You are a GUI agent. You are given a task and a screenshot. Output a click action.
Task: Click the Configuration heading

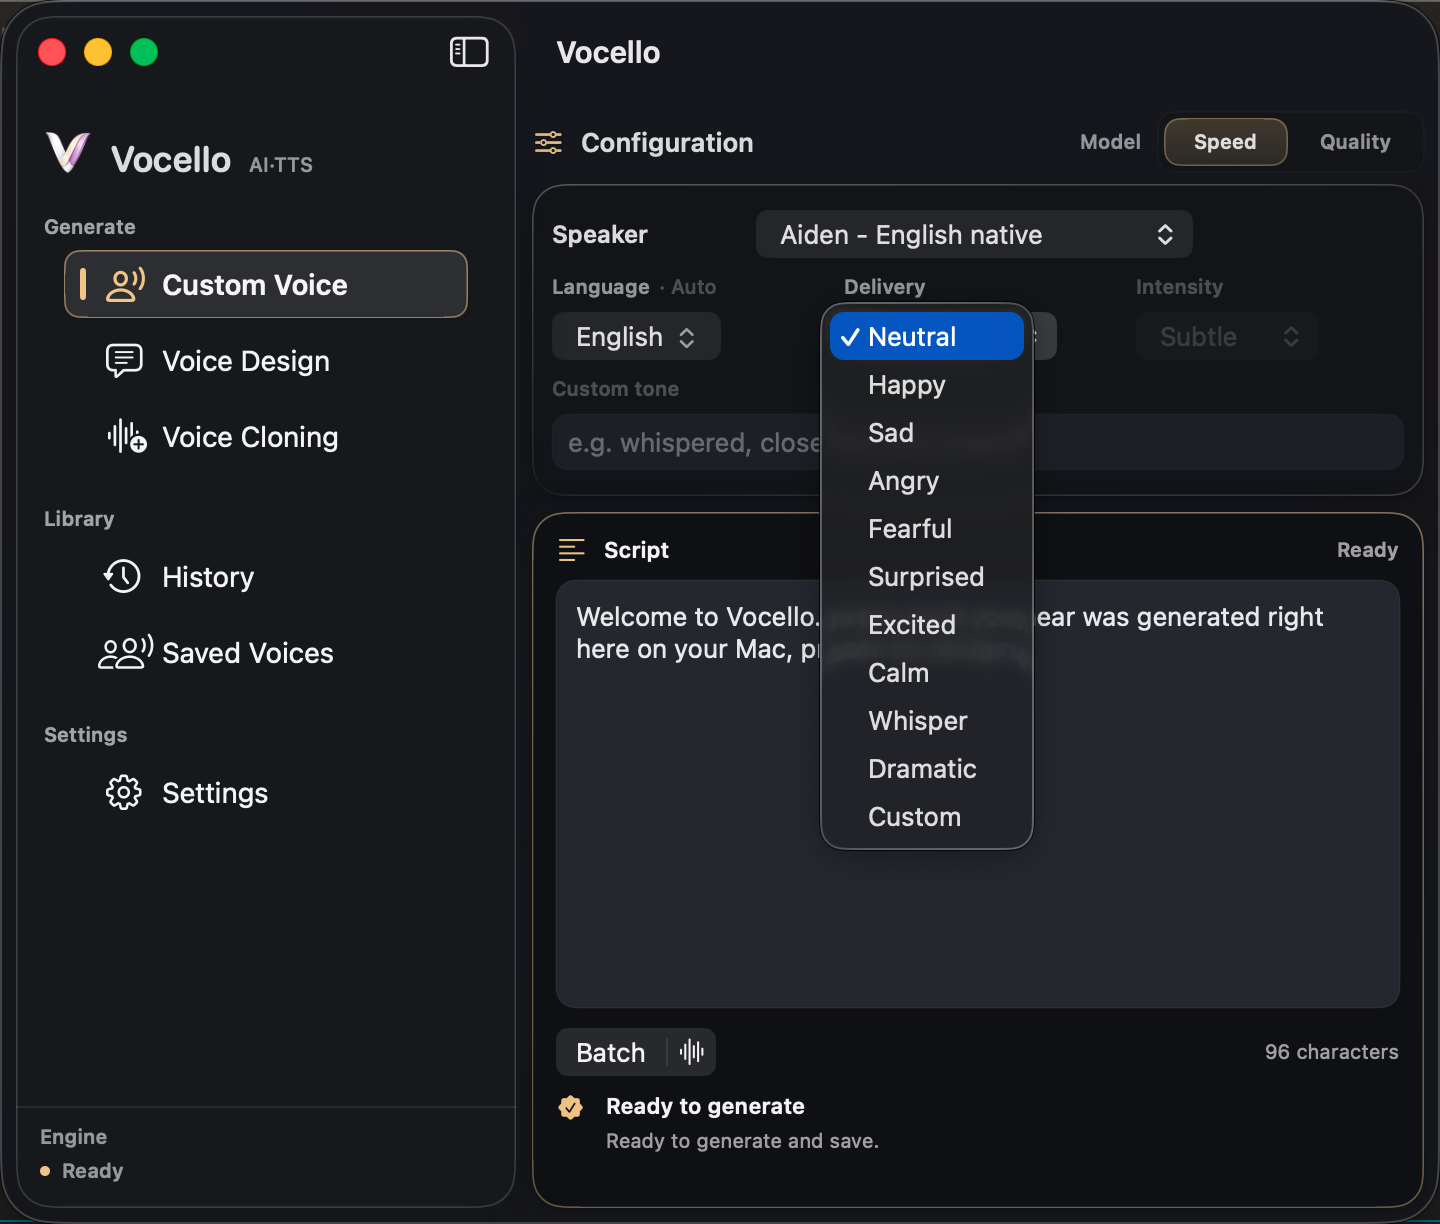click(x=667, y=143)
